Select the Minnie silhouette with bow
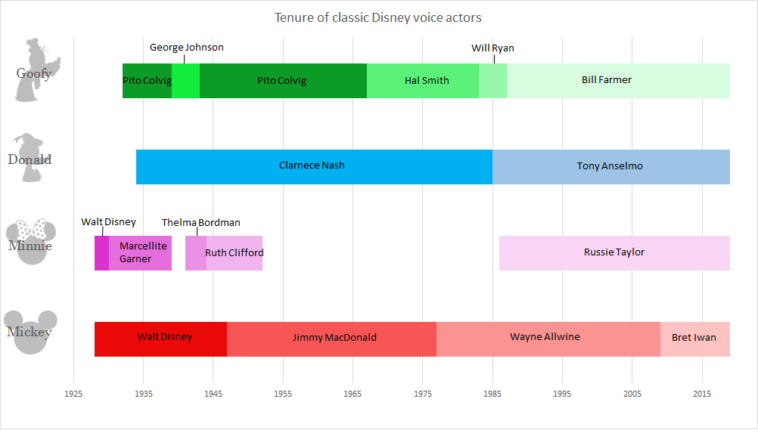The width and height of the screenshot is (758, 433). pos(34,243)
